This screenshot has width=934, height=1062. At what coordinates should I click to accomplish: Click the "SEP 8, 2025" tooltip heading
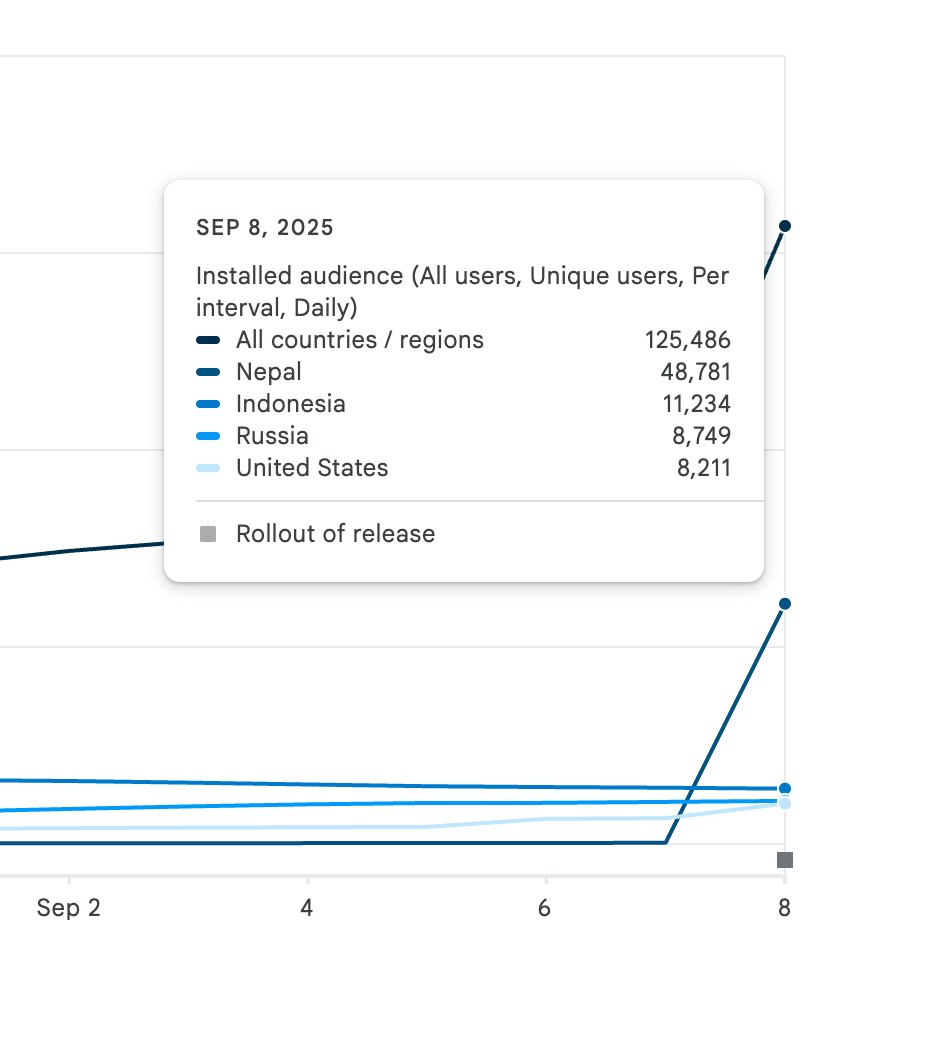click(x=265, y=228)
